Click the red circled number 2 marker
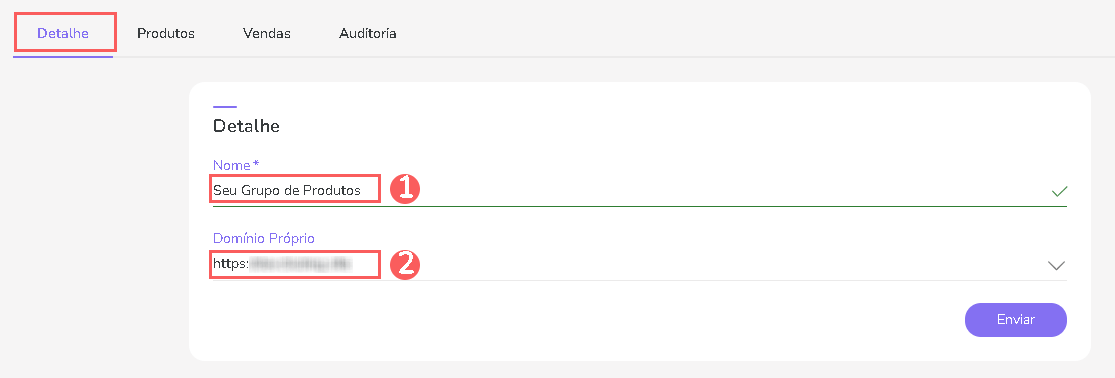 click(405, 264)
